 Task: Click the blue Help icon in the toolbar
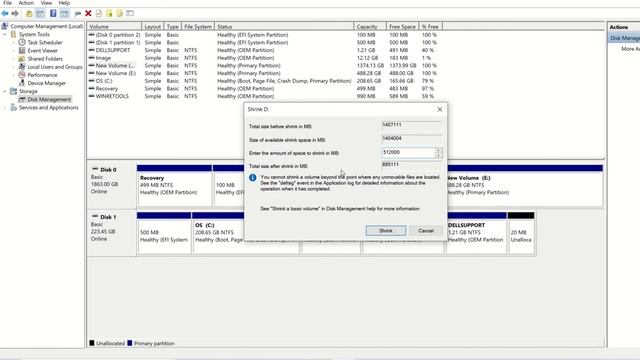click(53, 13)
